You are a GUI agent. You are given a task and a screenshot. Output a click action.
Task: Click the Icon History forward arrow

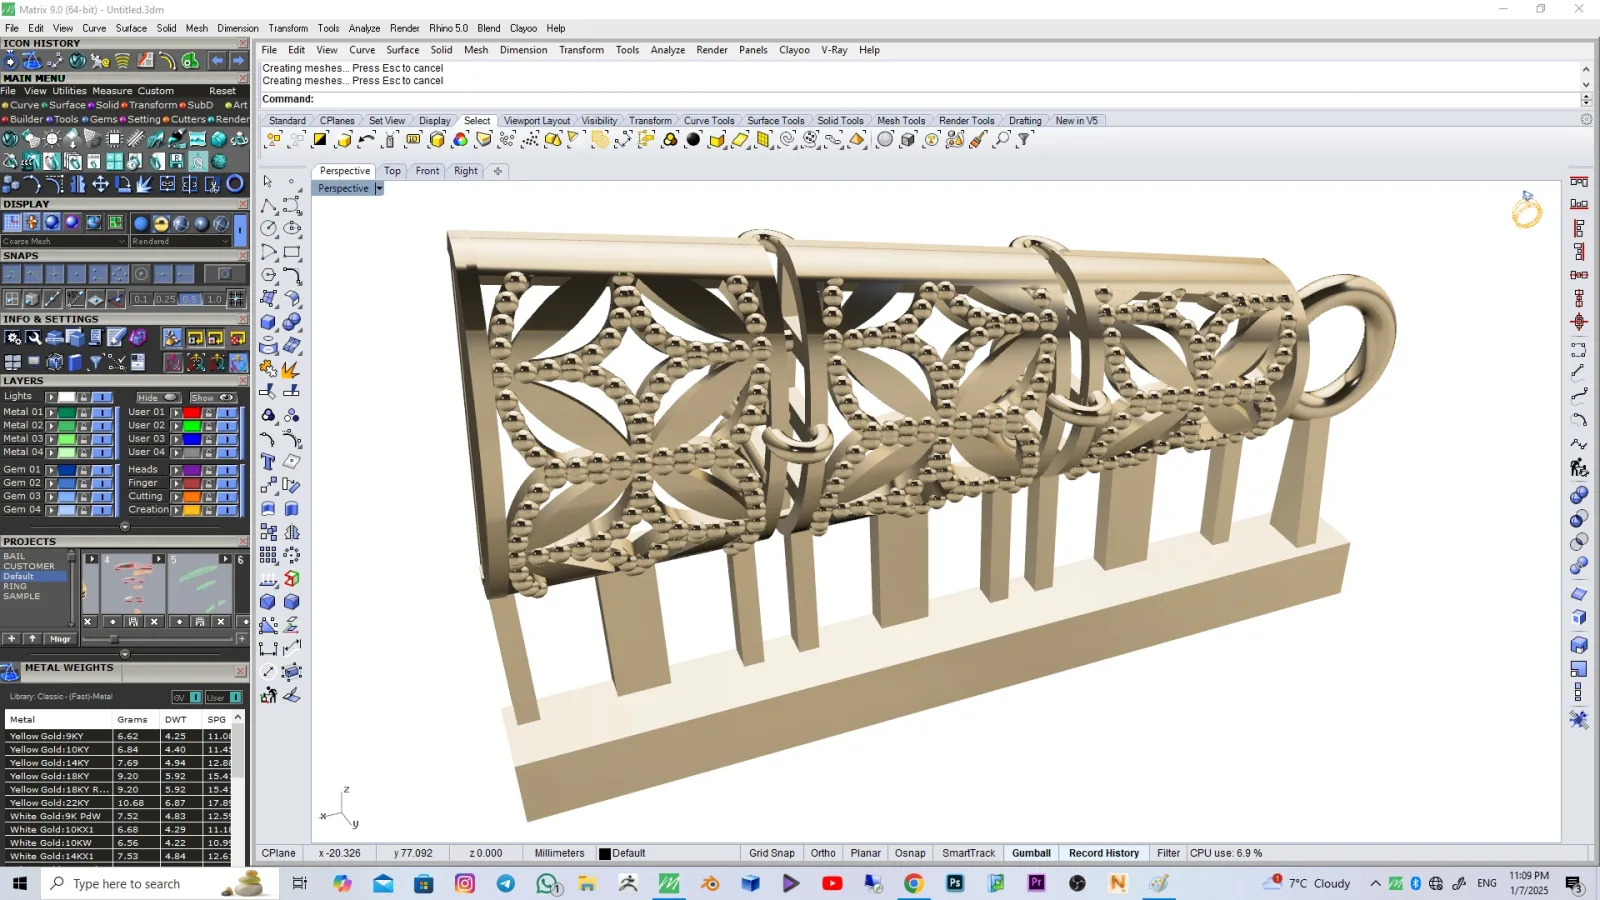click(238, 61)
